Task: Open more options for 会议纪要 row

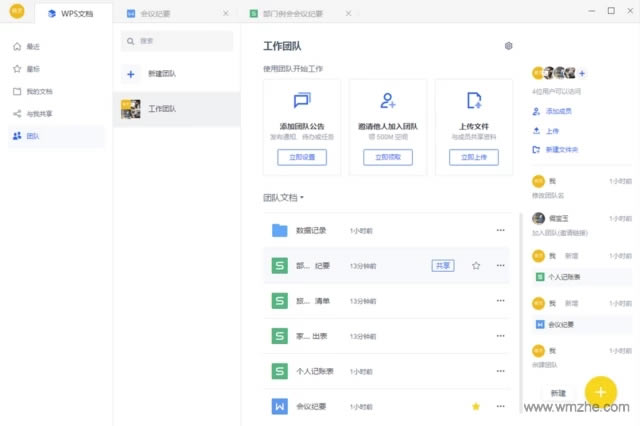Action: tap(500, 406)
